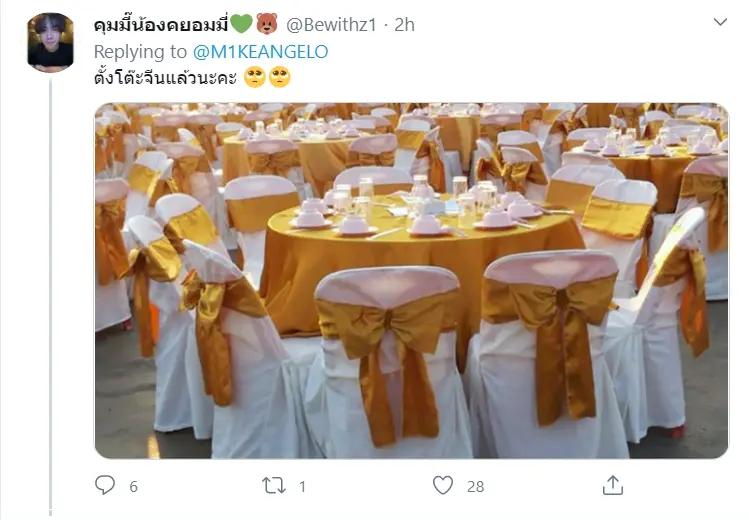Click the second eye-roll emoji in the tweet

tap(280, 77)
